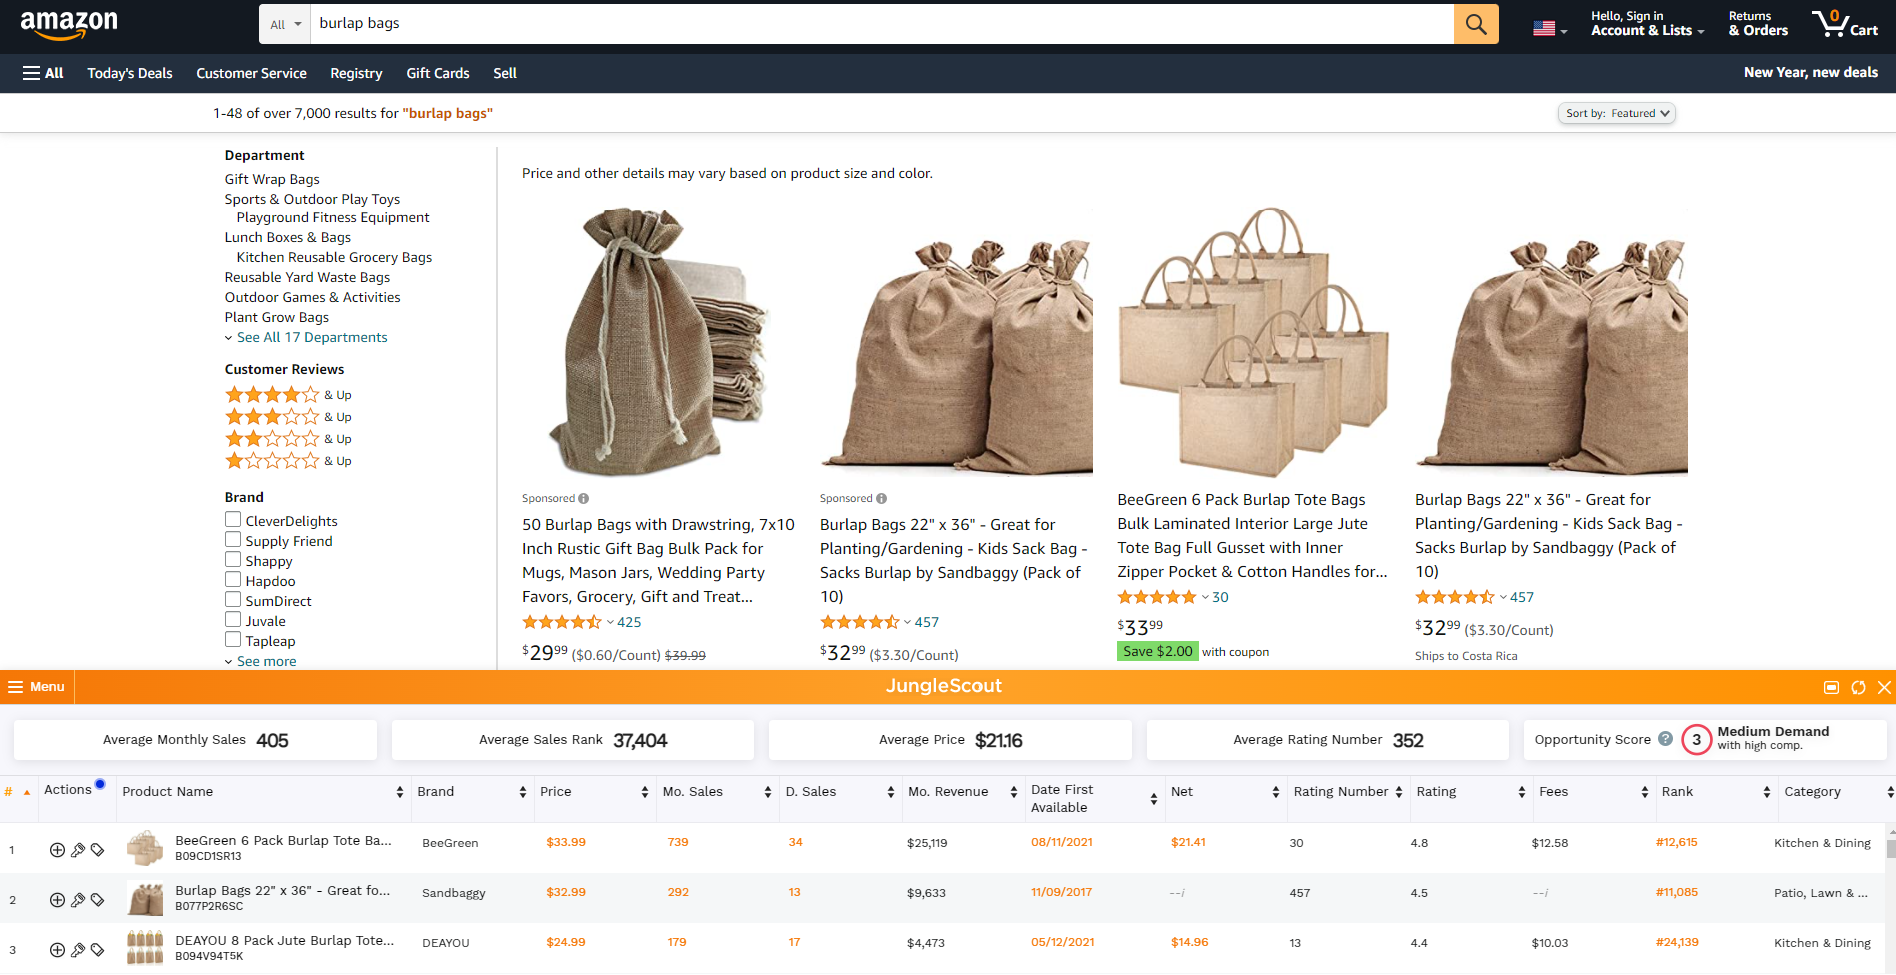Sort table by Price column
The width and height of the screenshot is (1896, 975).
coord(645,792)
